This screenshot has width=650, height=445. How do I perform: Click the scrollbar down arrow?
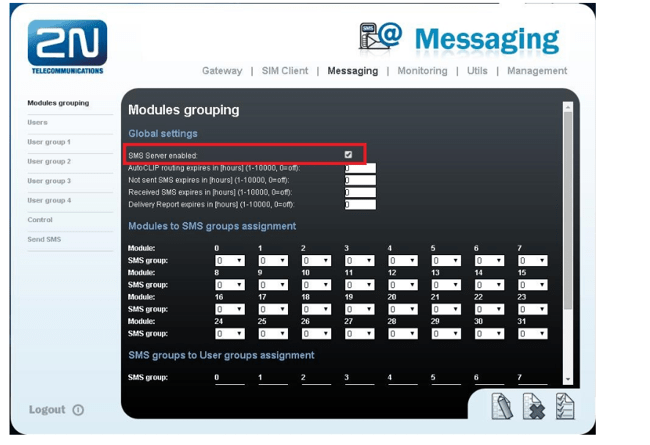(x=568, y=379)
